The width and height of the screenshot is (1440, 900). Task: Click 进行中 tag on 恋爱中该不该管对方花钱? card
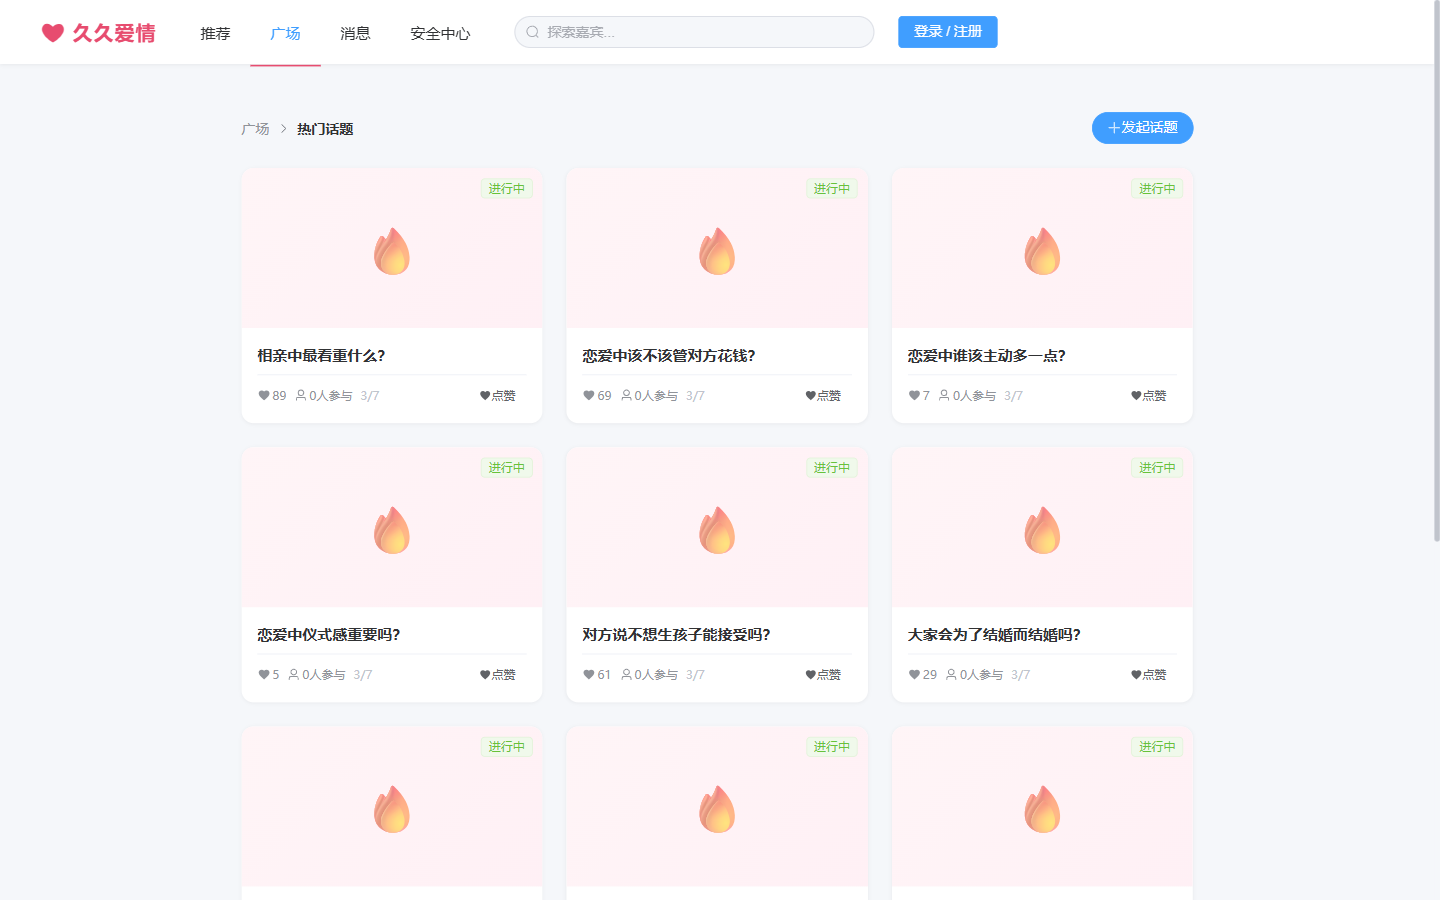pyautogui.click(x=831, y=189)
